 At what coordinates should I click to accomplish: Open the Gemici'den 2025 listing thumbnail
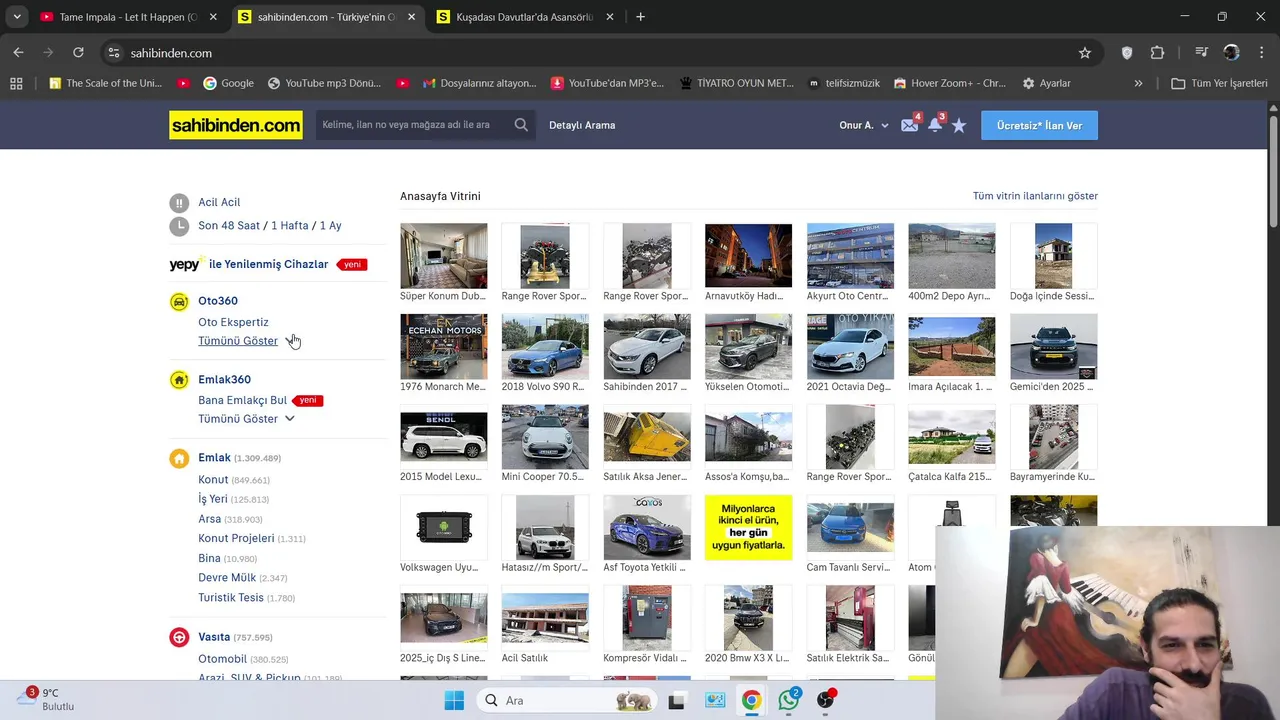coord(1053,346)
